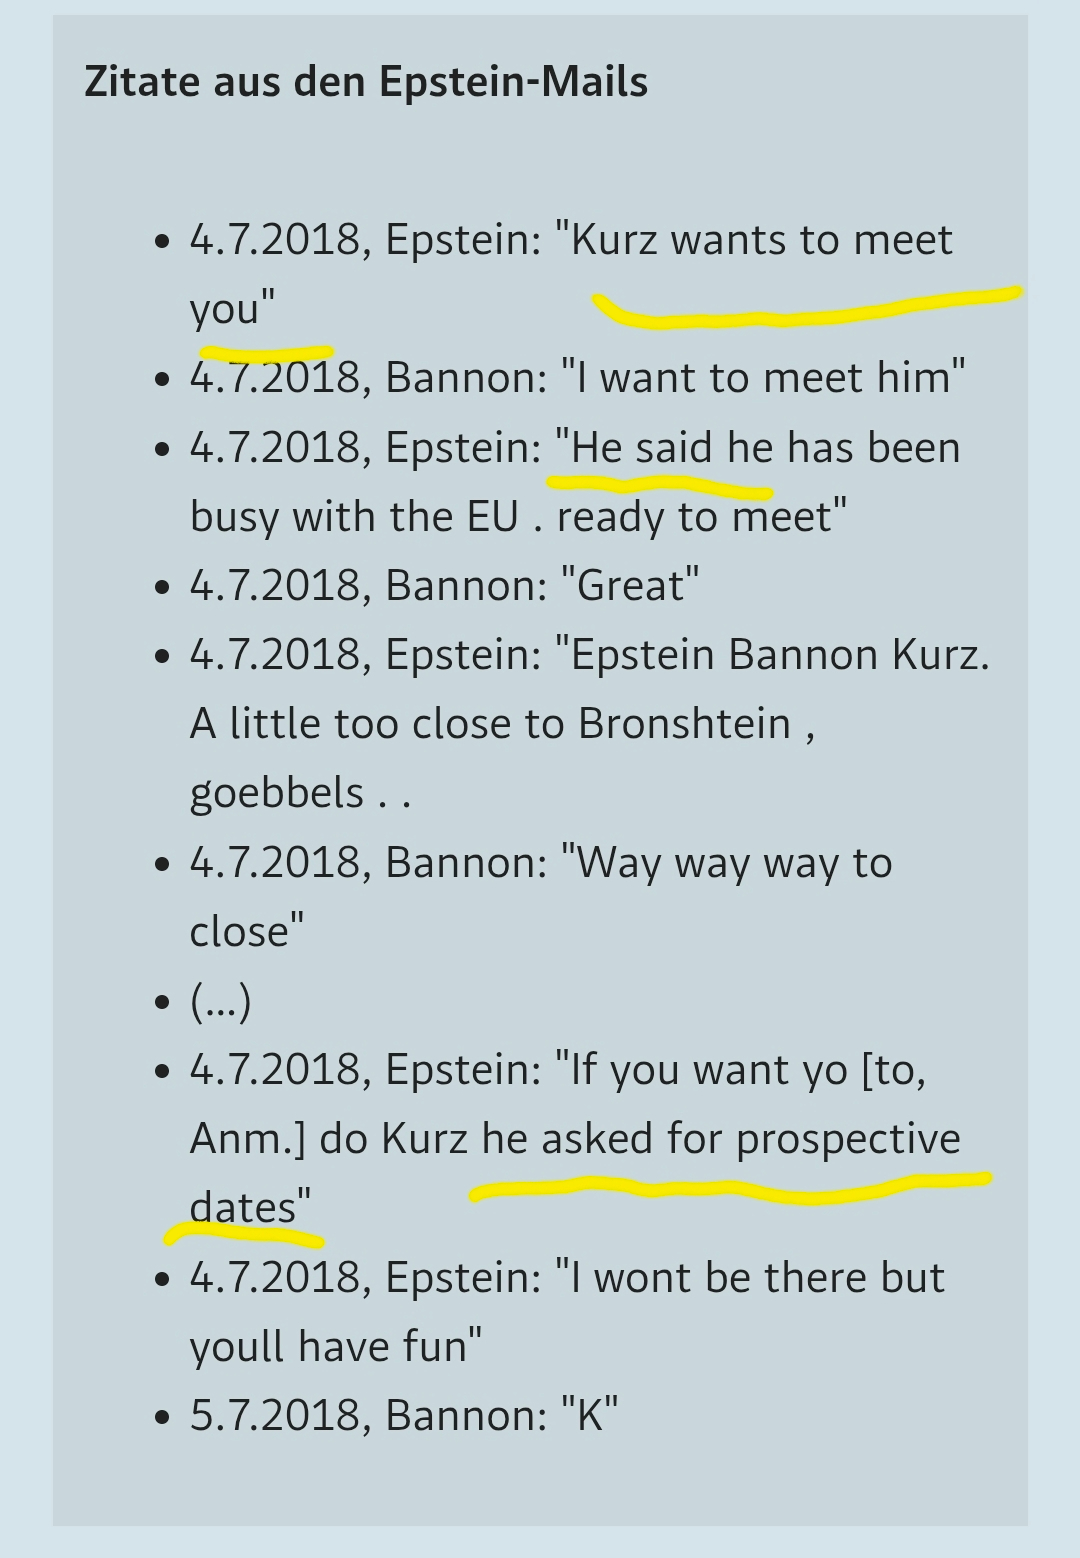Click "busy with the EU . ready to meet"
The image size is (1080, 1558).
click(518, 517)
